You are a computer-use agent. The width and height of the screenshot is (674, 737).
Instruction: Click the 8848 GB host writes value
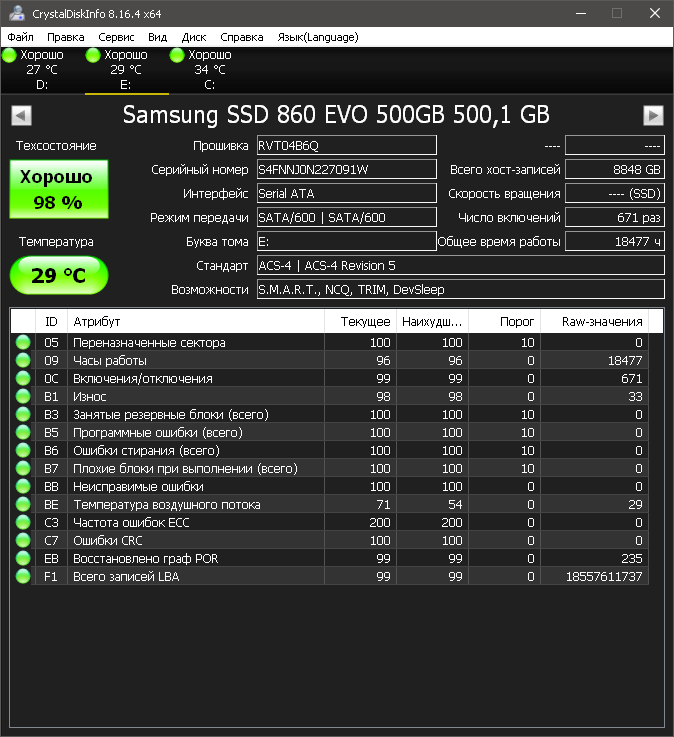click(615, 169)
